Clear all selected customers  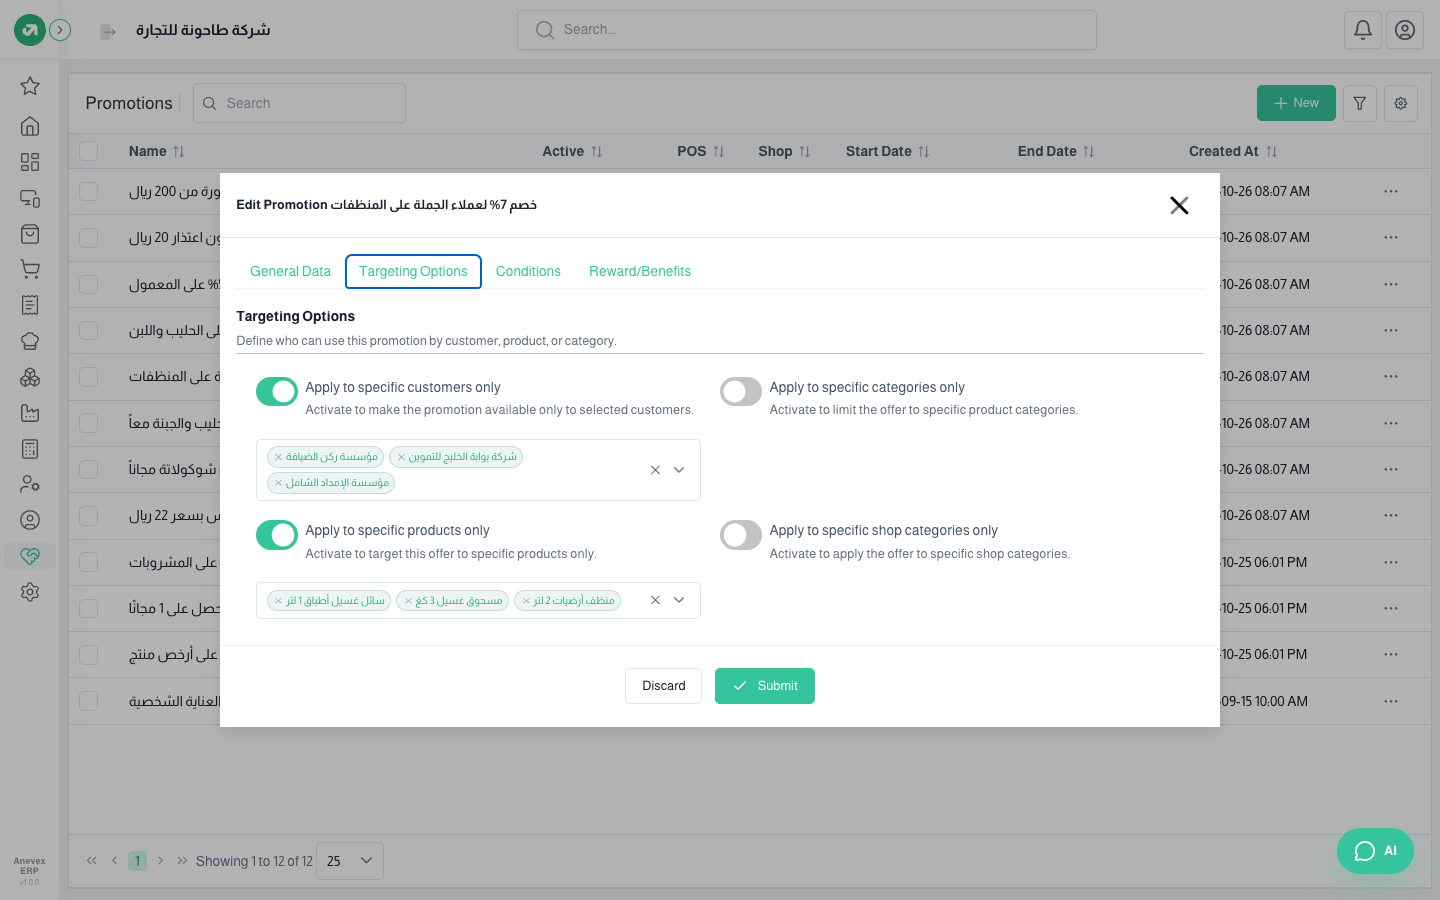pos(655,470)
